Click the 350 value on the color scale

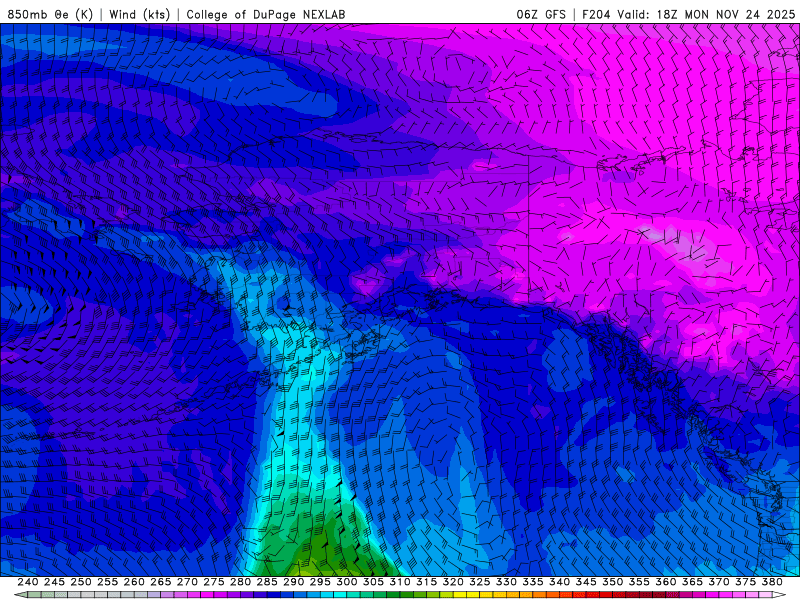pos(612,582)
